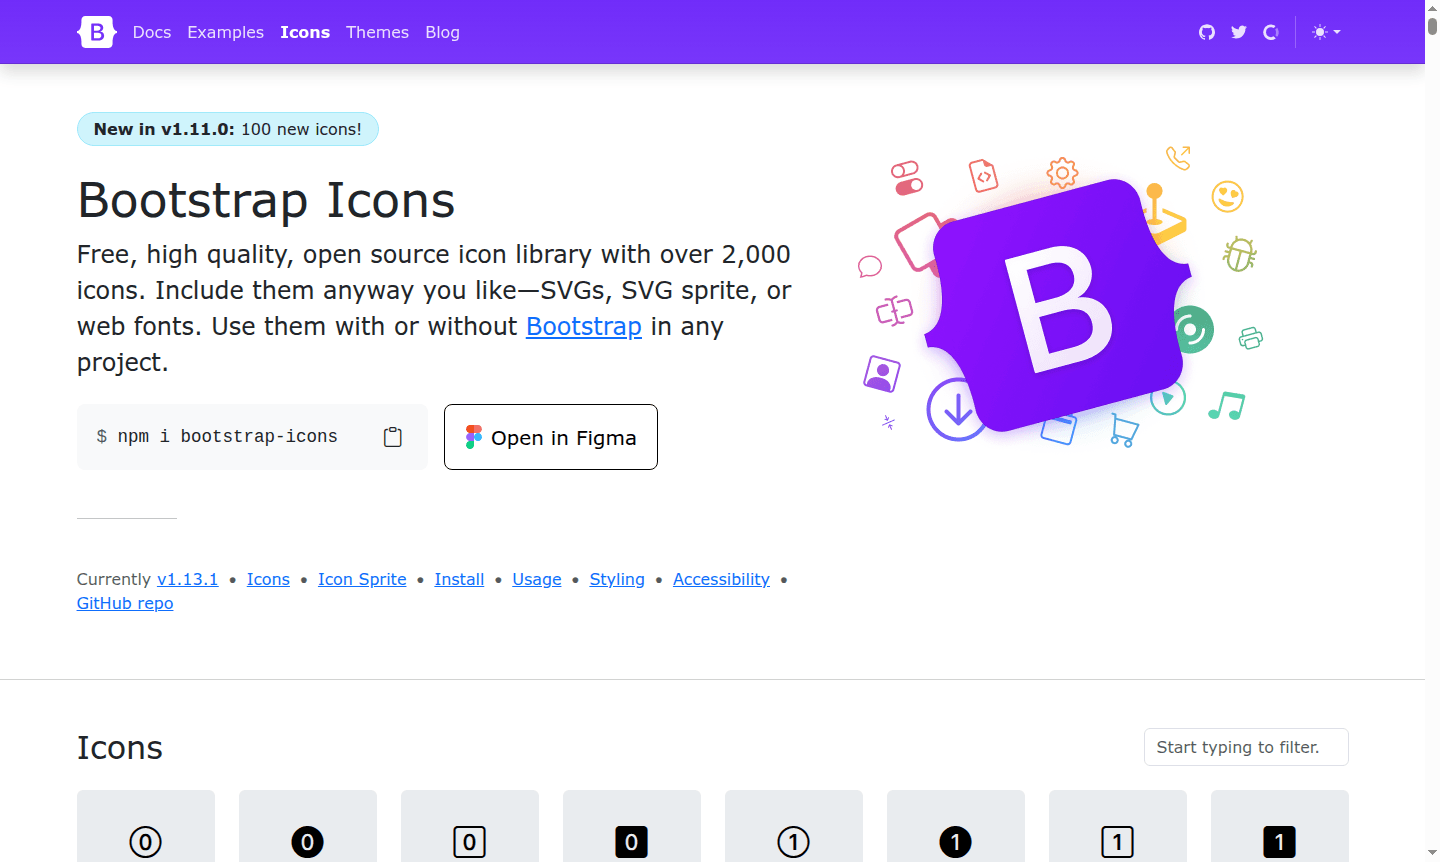Select the filled 0-circle icon
Viewport: 1440px width, 862px height.
tap(307, 841)
